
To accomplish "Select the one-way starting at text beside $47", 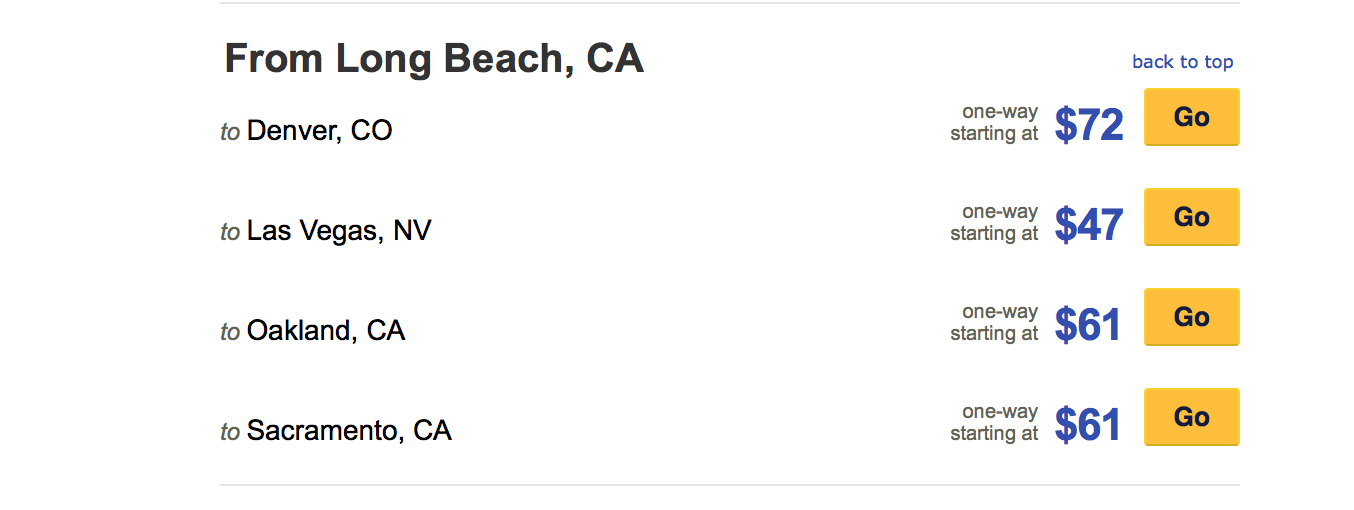I will (994, 223).
